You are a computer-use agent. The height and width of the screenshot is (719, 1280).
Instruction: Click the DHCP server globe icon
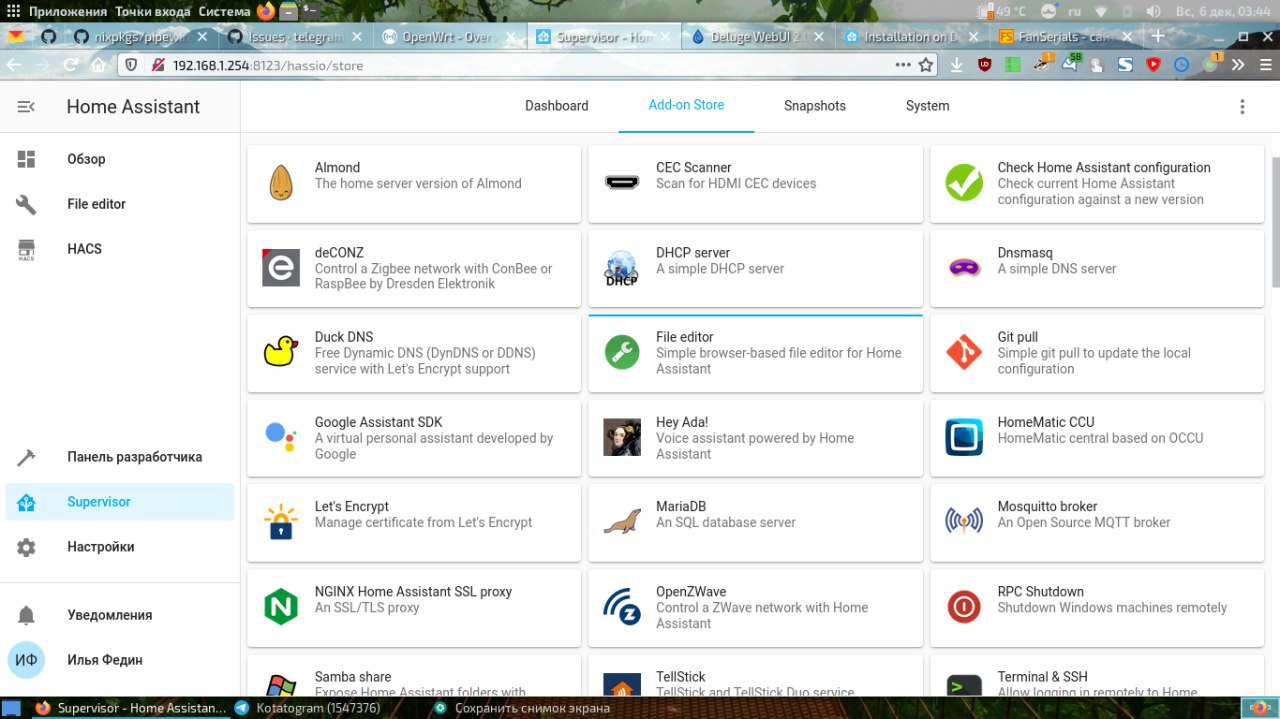point(622,268)
